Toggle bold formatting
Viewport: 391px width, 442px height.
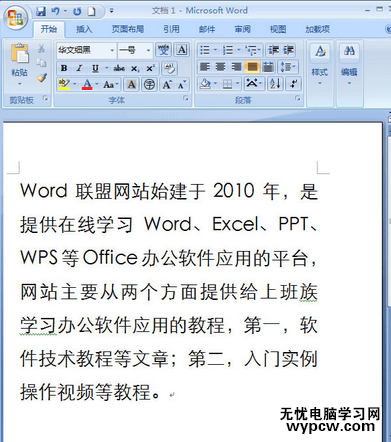64,68
